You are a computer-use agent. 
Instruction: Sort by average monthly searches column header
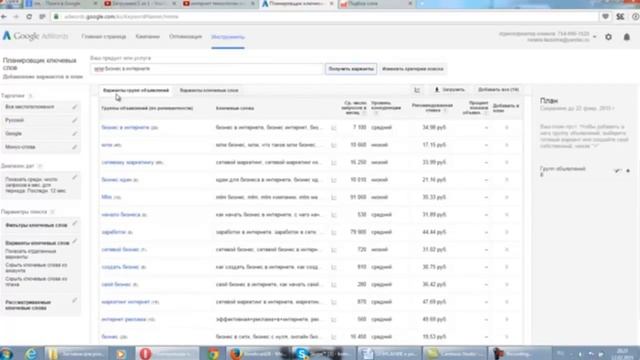tap(353, 108)
